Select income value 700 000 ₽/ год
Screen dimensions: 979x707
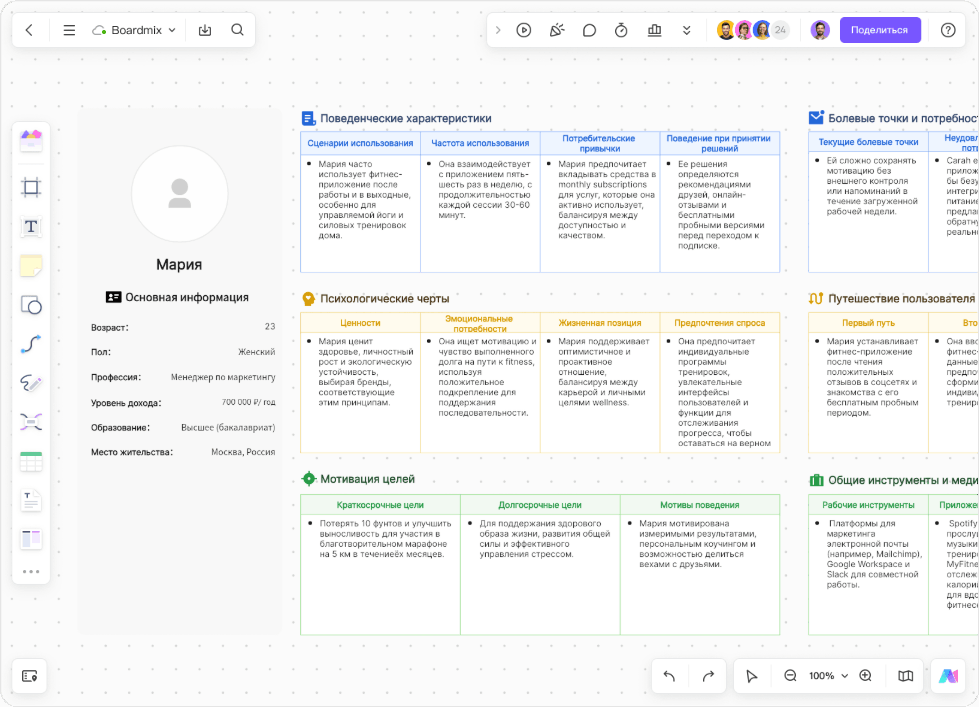pos(248,402)
